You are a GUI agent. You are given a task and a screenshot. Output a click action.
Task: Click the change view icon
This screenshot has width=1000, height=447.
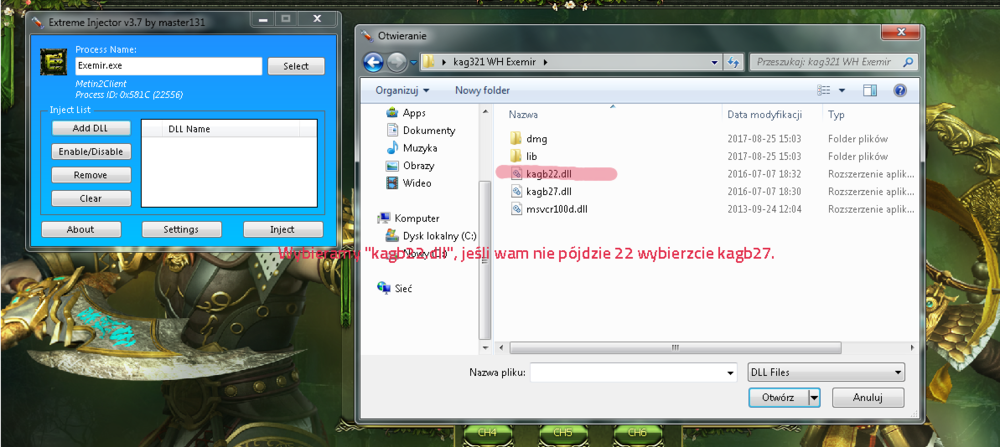823,91
